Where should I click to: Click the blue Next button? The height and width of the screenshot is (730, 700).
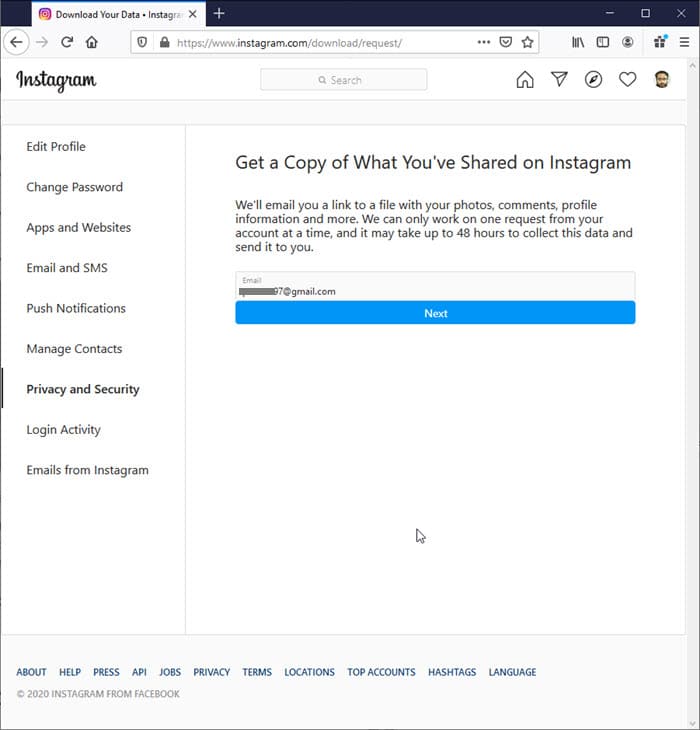tap(435, 313)
